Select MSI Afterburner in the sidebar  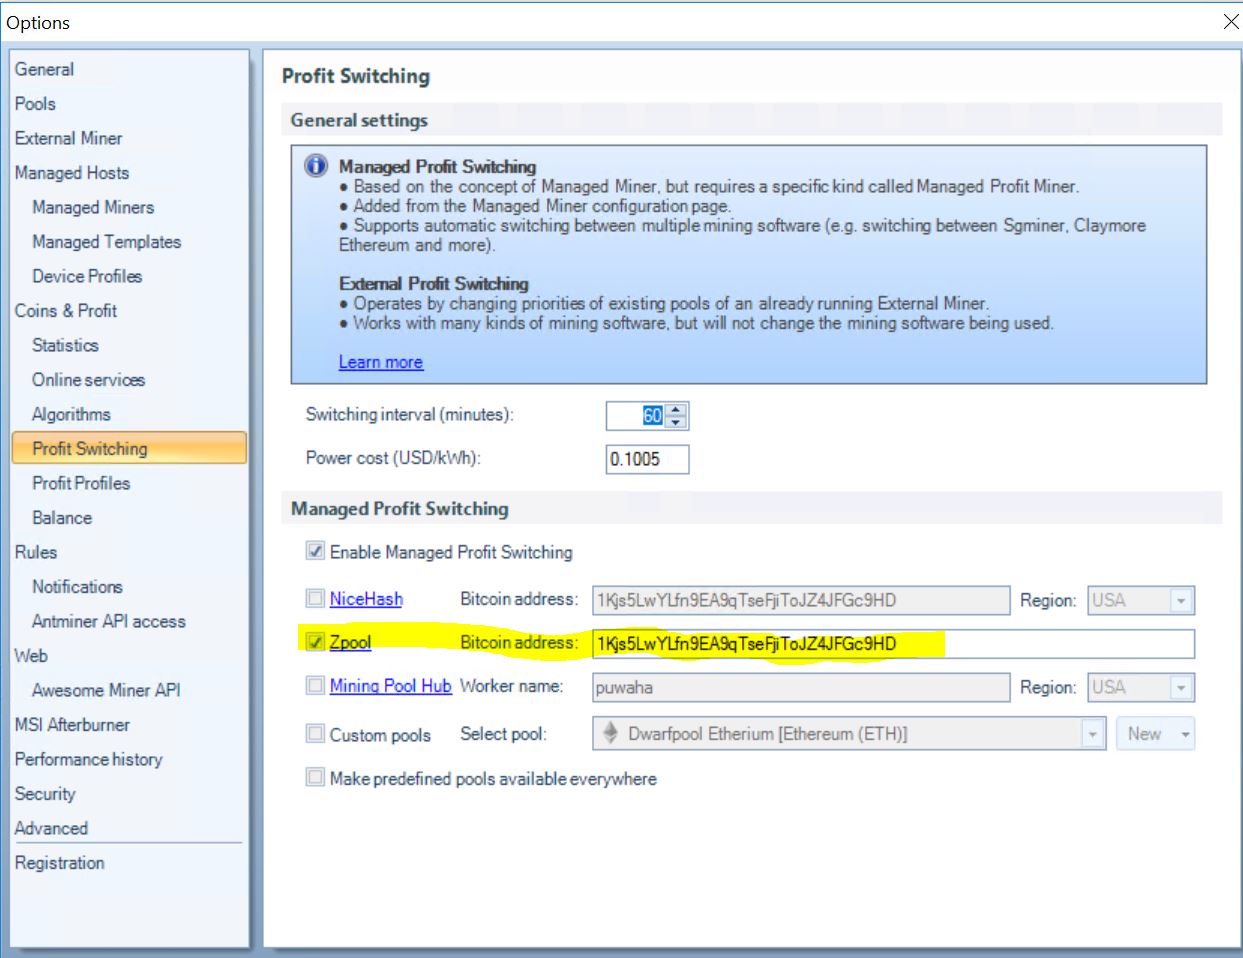pyautogui.click(x=72, y=725)
